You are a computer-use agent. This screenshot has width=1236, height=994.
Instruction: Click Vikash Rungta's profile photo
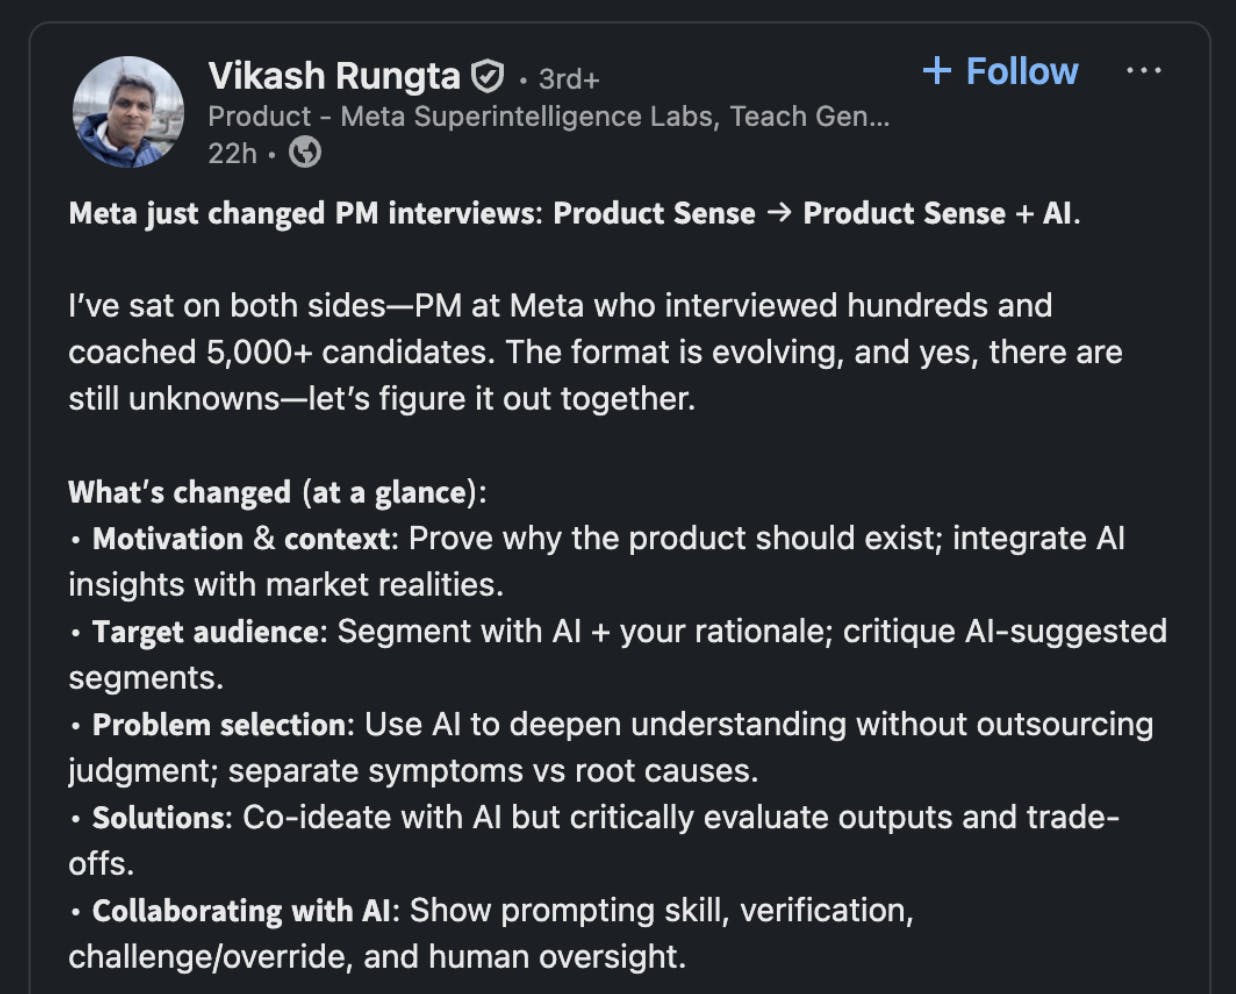pyautogui.click(x=128, y=113)
